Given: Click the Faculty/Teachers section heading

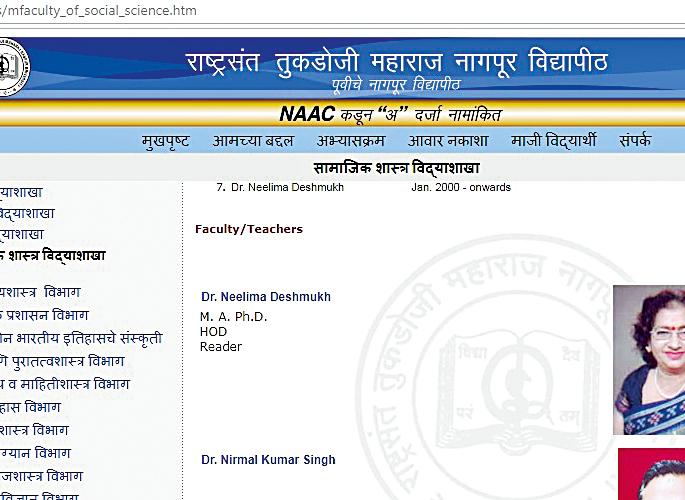Looking at the screenshot, I should coord(249,229).
